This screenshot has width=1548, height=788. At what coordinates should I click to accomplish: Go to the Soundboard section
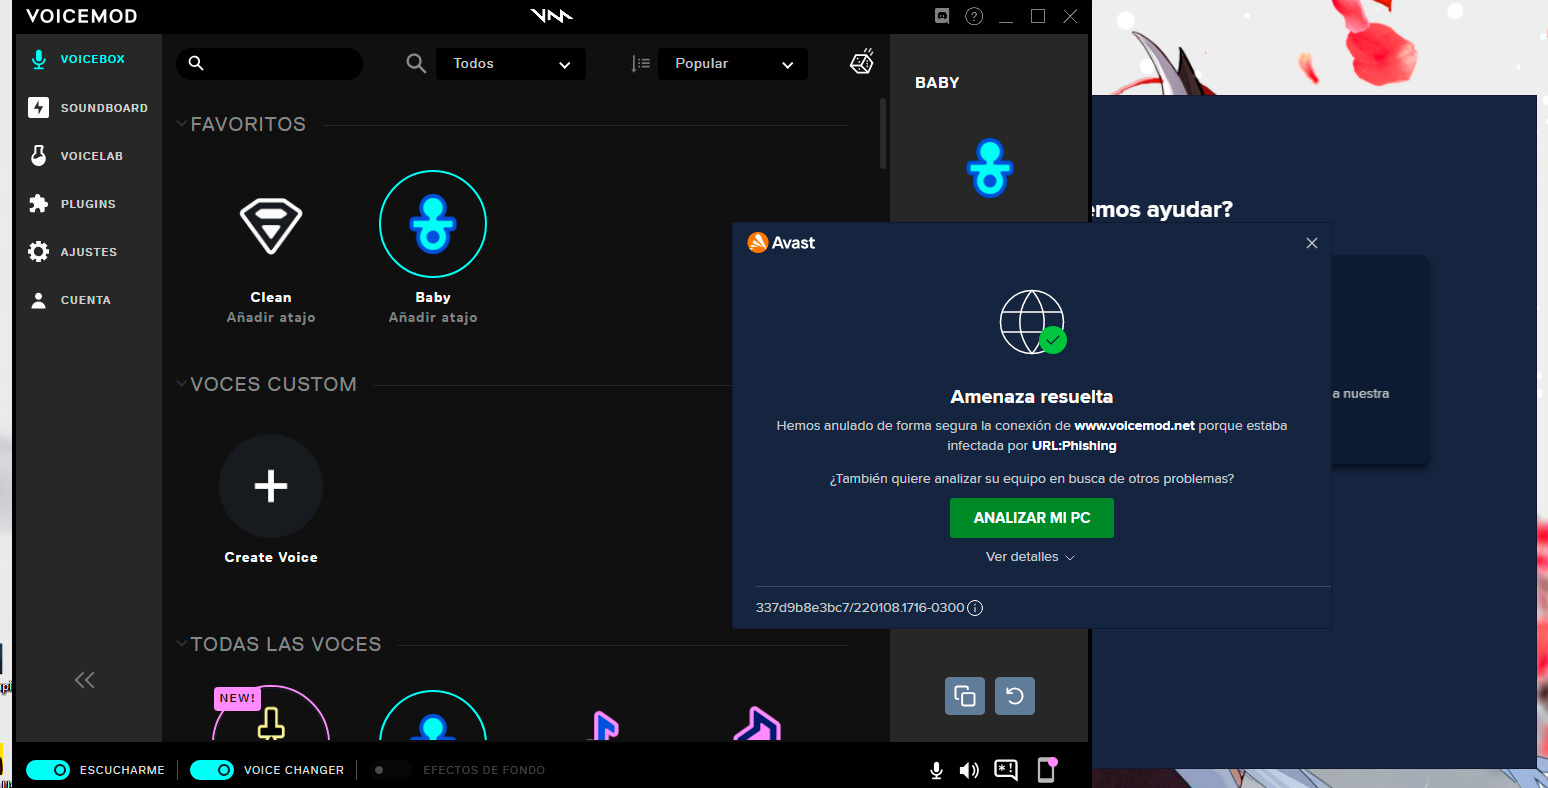[88, 108]
